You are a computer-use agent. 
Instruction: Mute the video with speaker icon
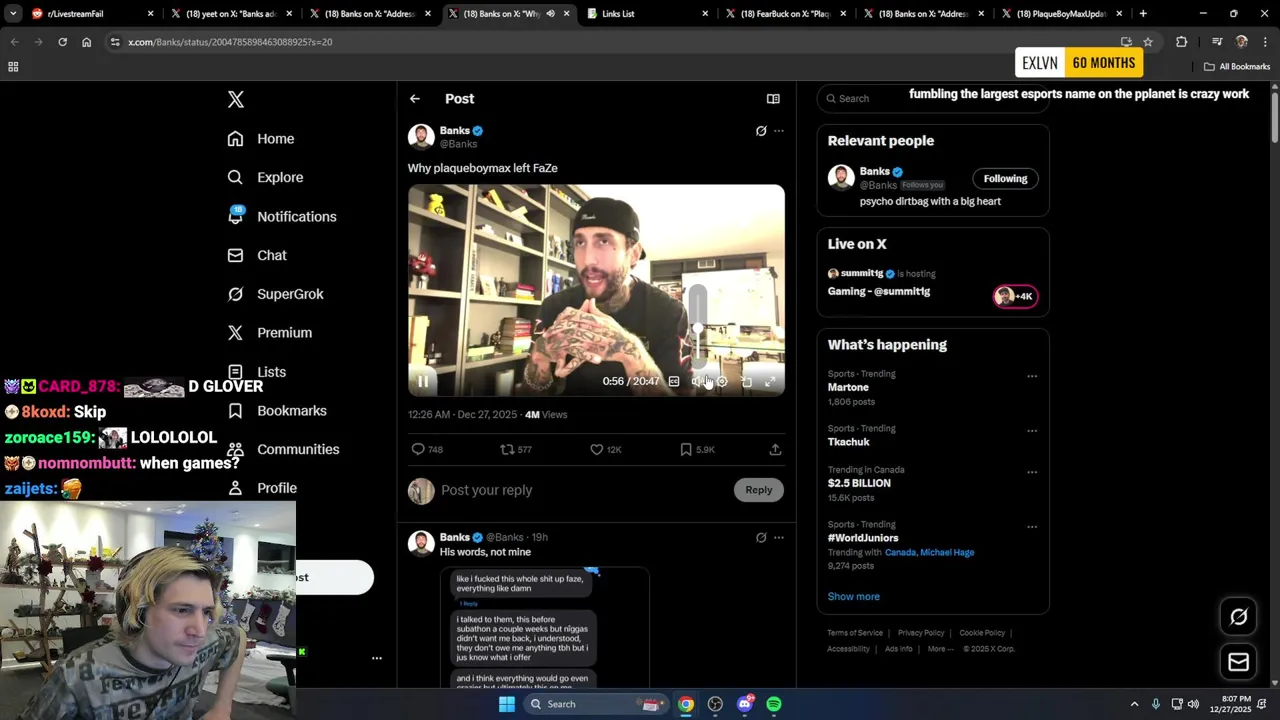pyautogui.click(x=698, y=381)
